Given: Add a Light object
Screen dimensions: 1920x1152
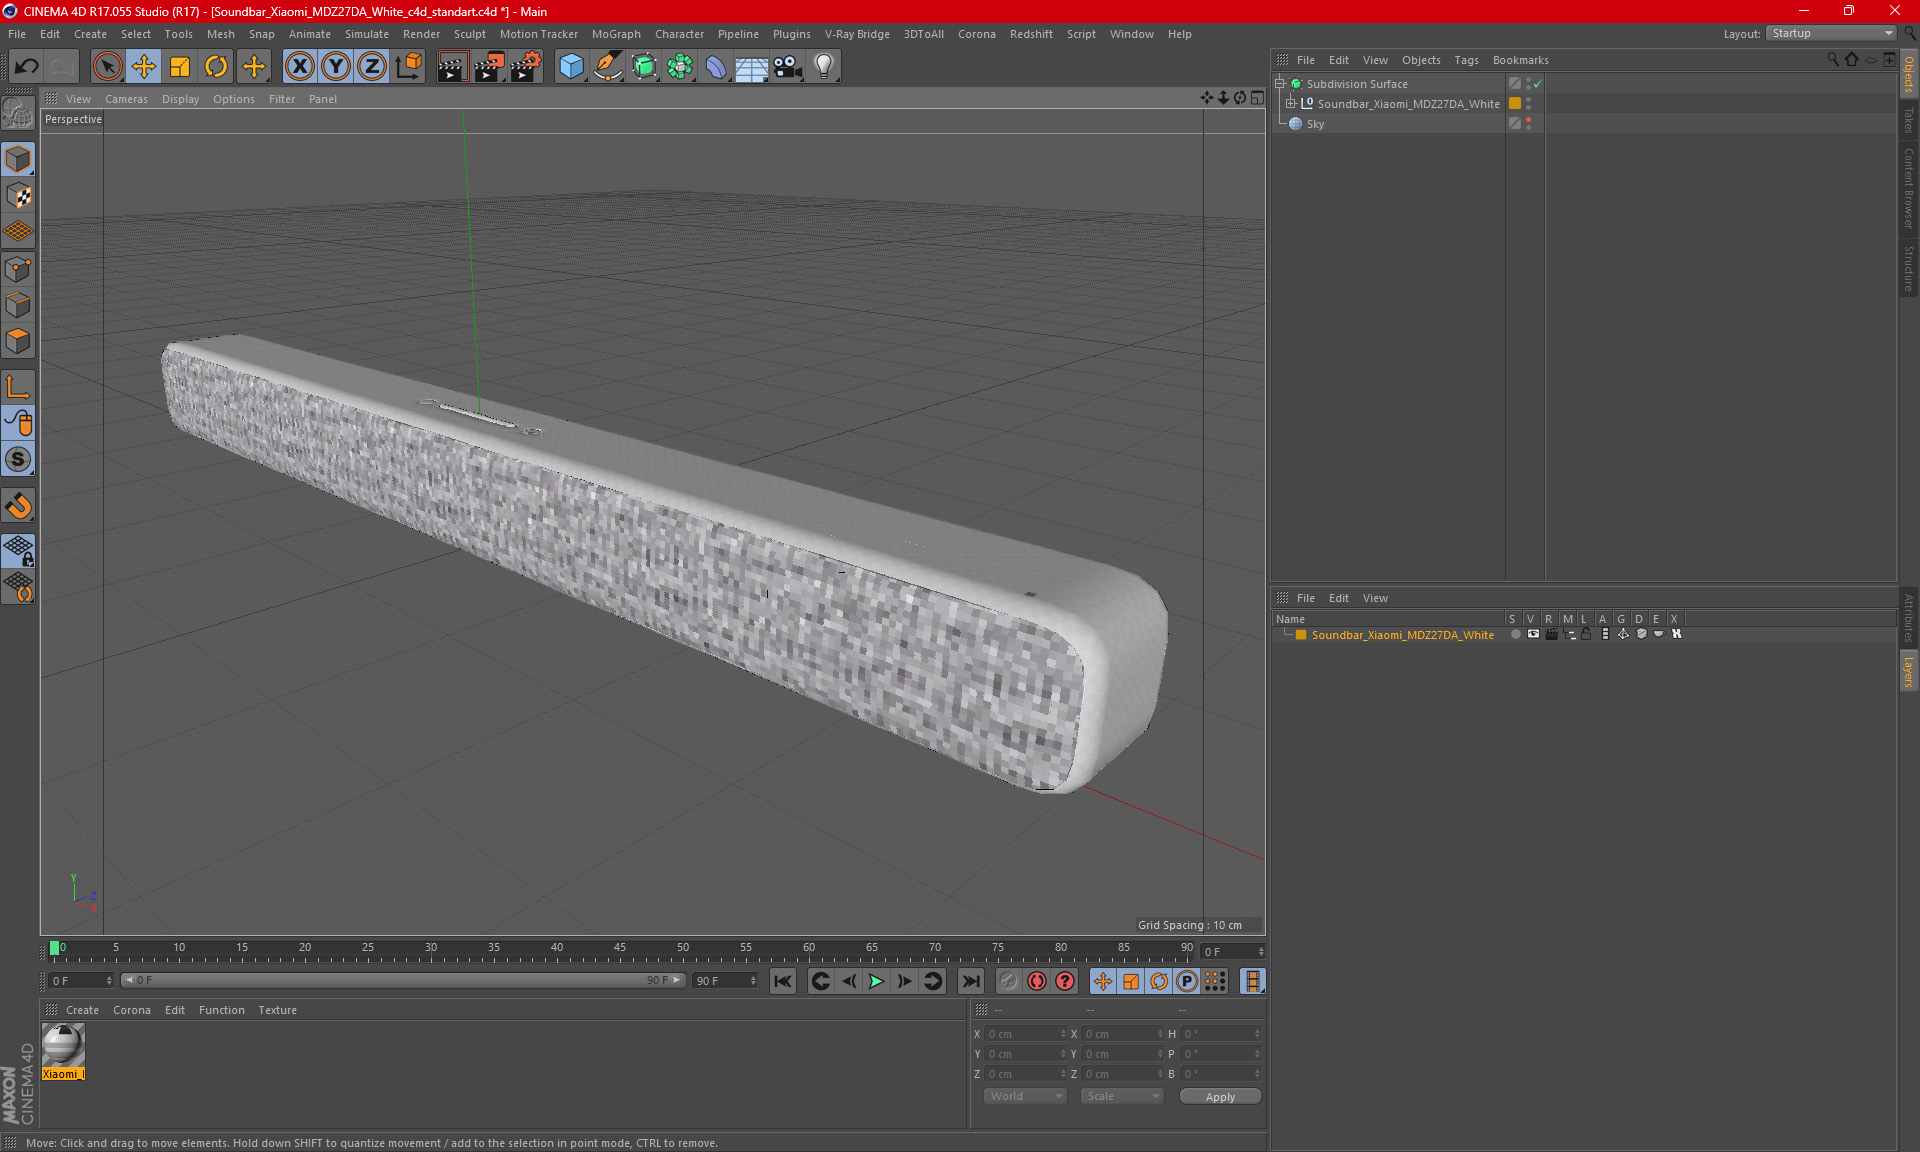Looking at the screenshot, I should tap(824, 66).
